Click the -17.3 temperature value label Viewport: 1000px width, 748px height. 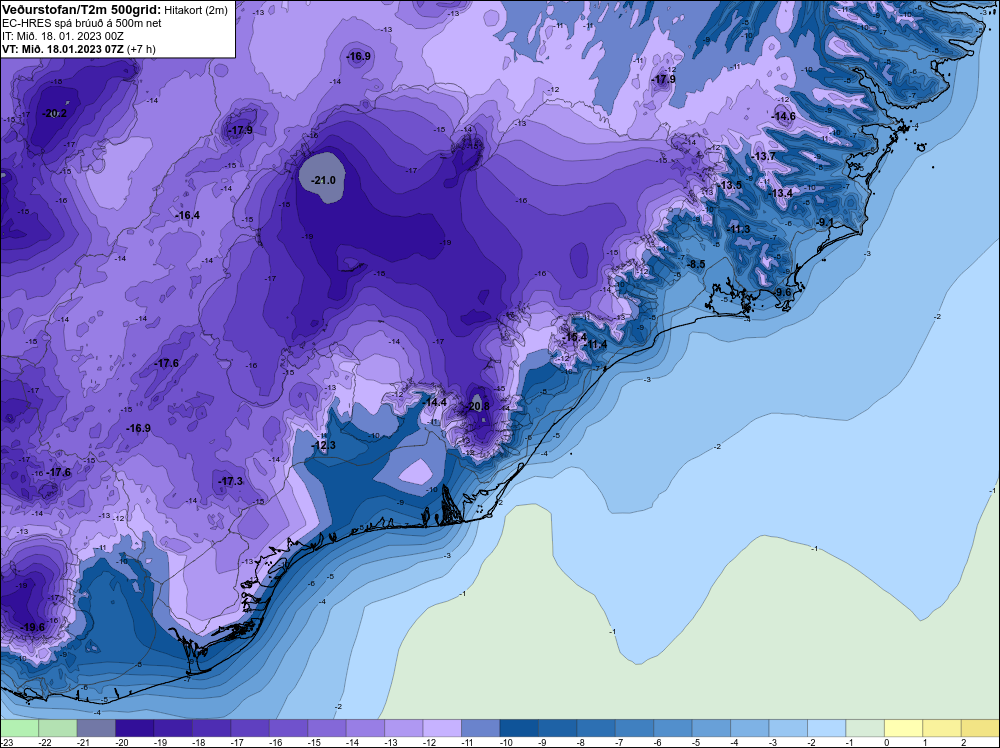231,481
